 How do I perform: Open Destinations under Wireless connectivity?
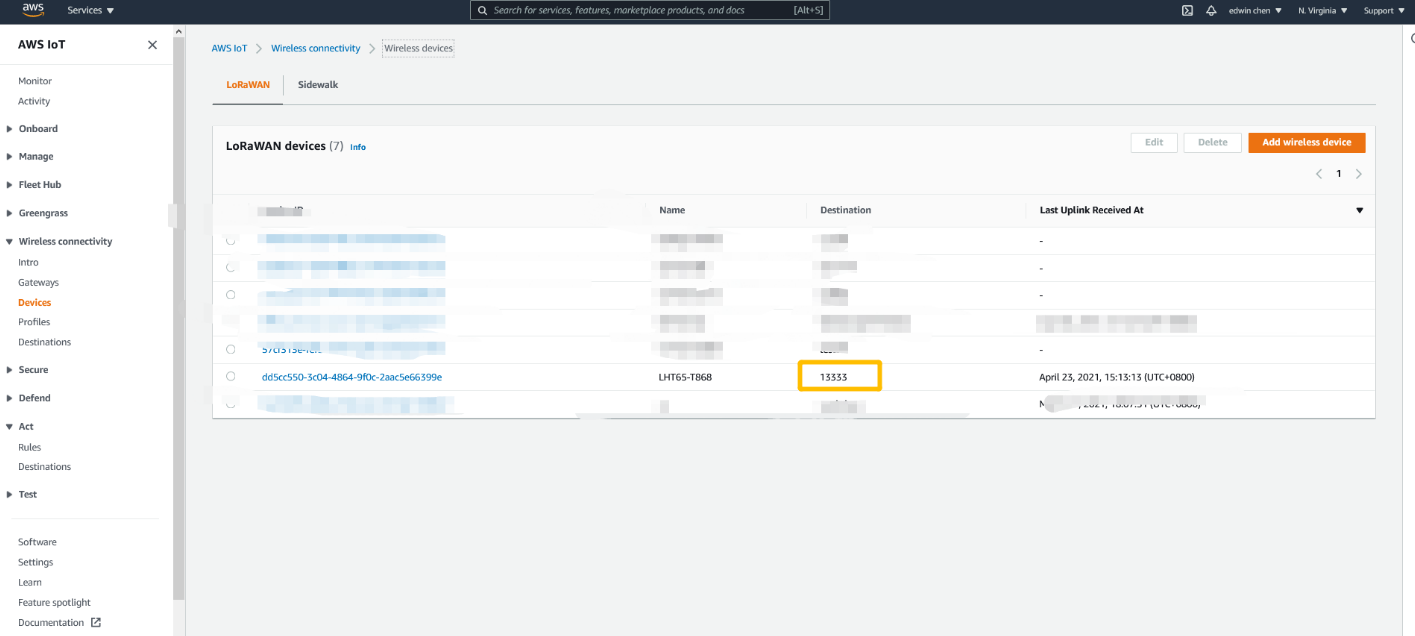click(45, 342)
